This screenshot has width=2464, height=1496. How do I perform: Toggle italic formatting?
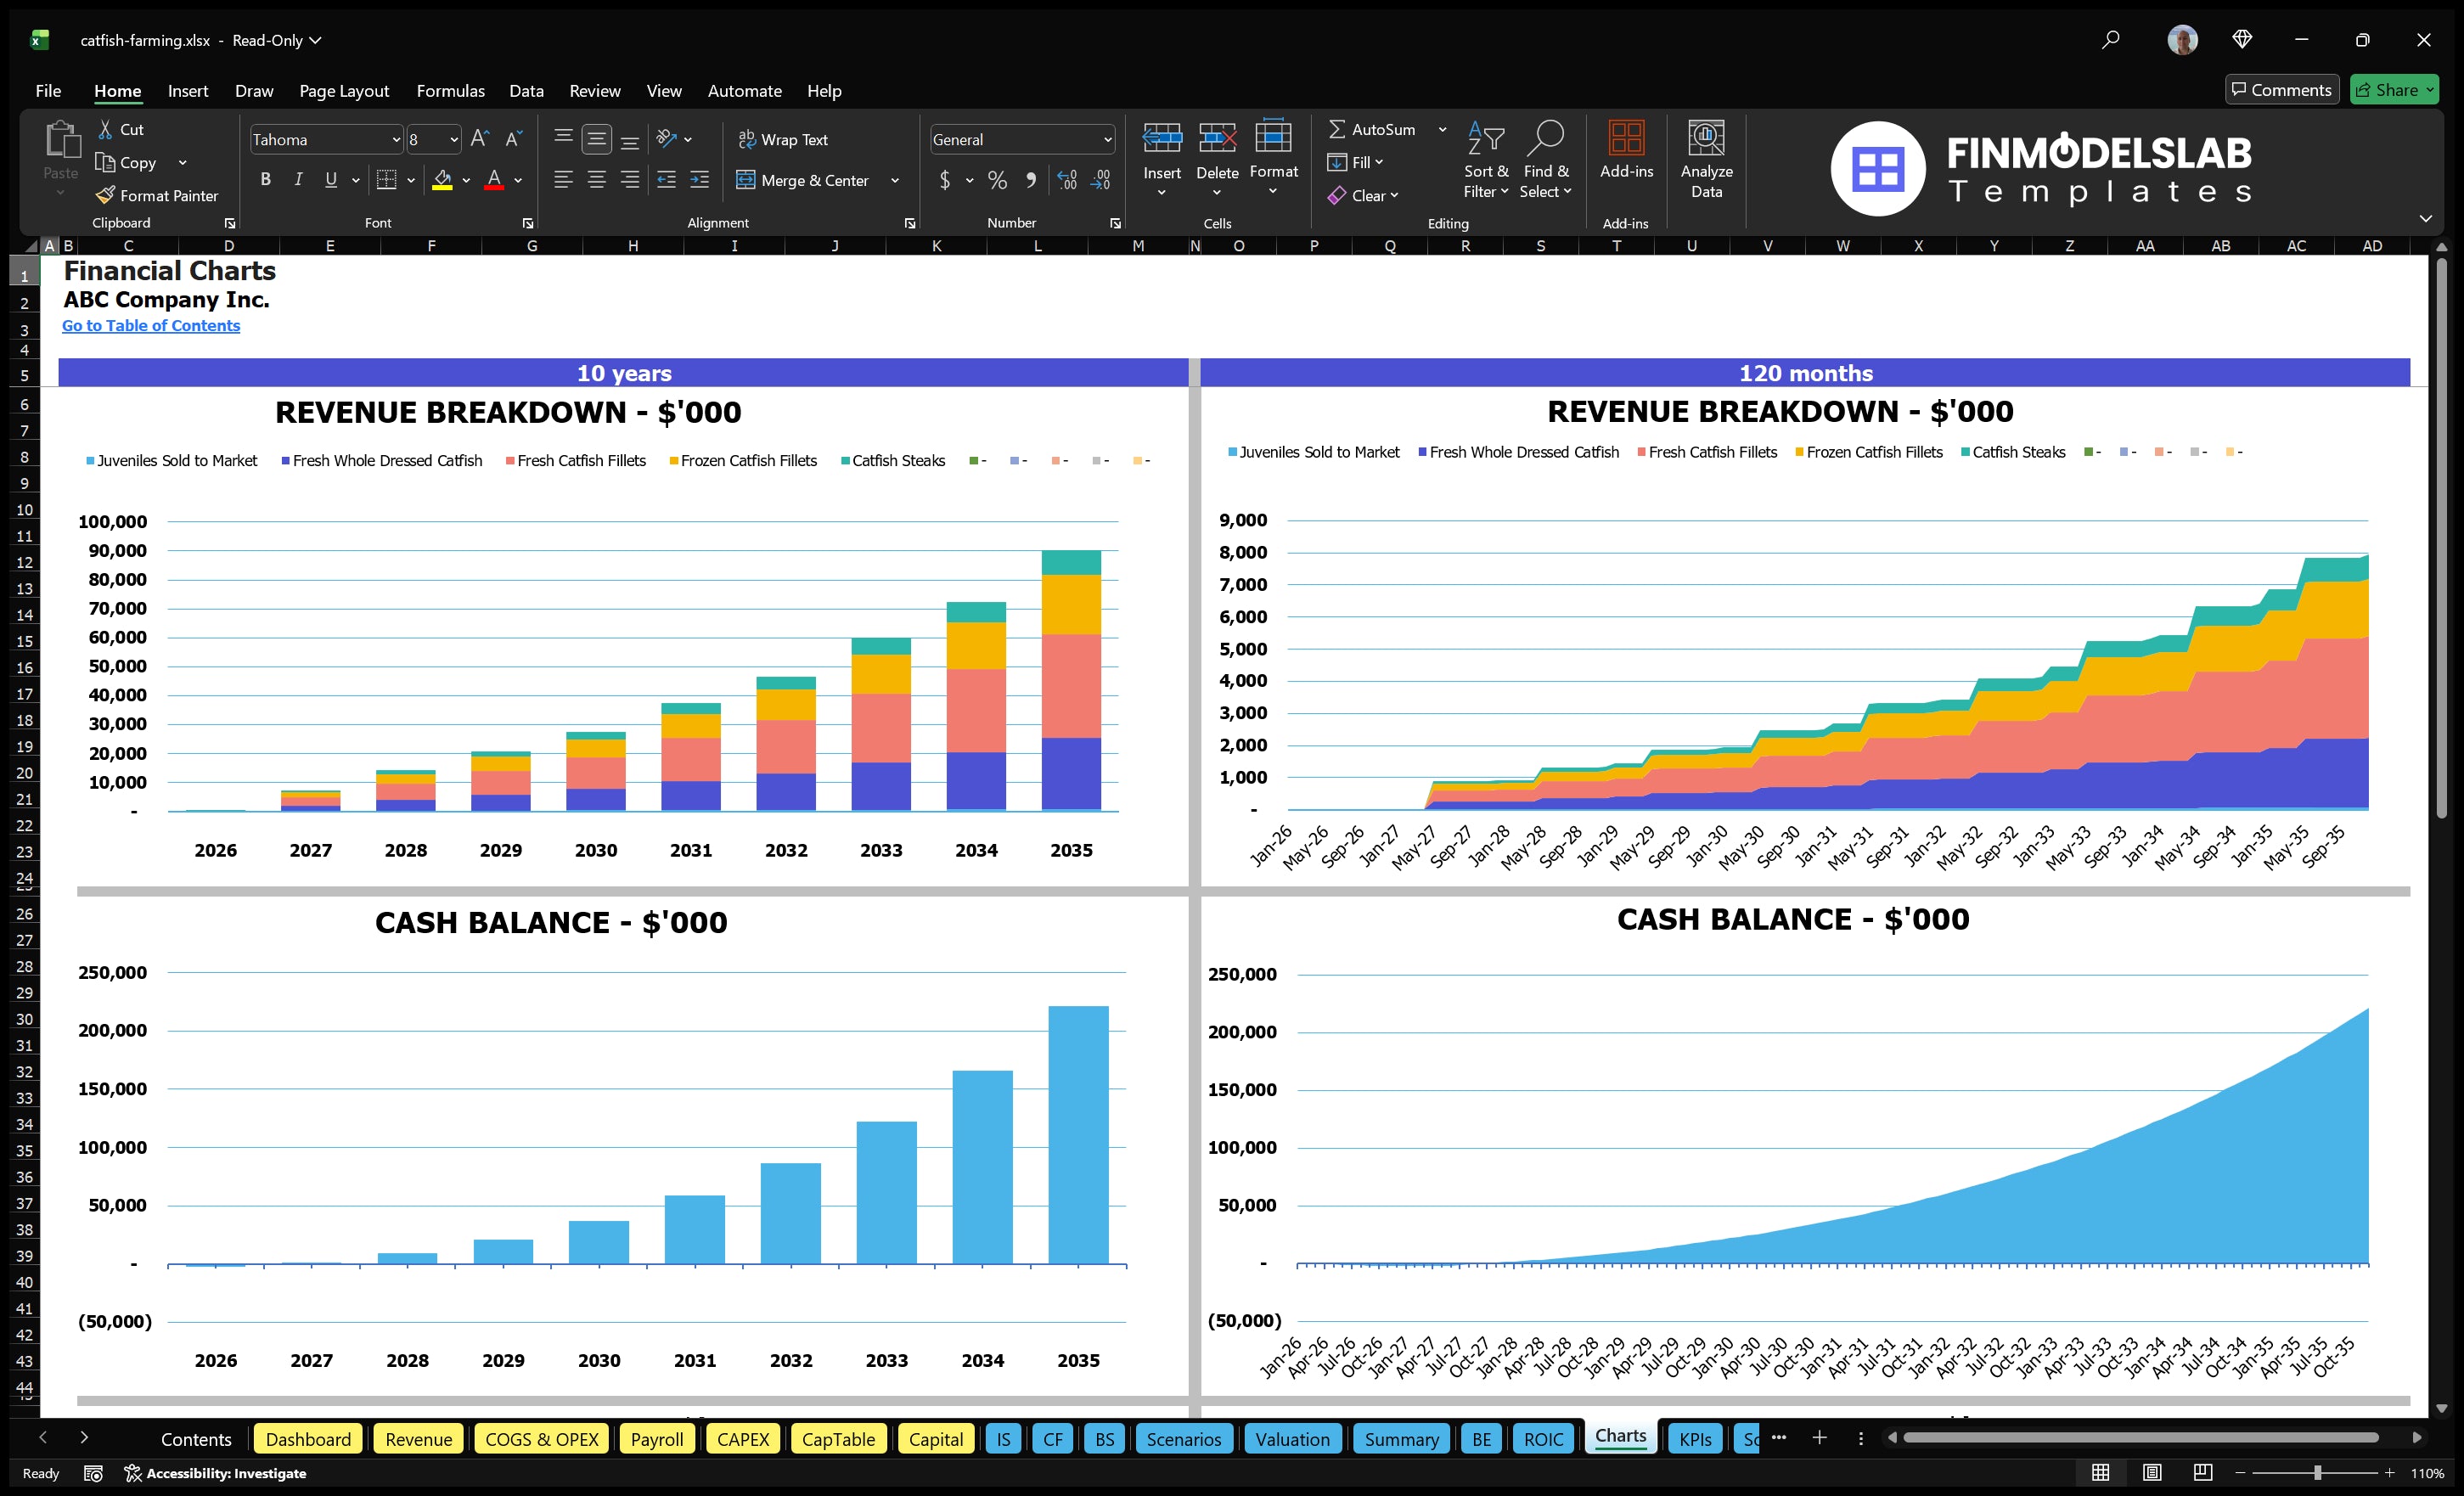(x=297, y=179)
